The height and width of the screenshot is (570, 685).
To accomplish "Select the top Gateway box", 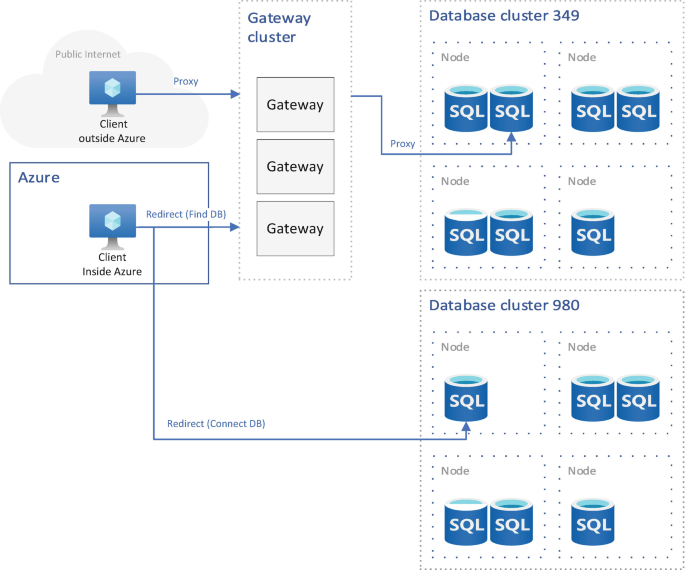I will (295, 104).
